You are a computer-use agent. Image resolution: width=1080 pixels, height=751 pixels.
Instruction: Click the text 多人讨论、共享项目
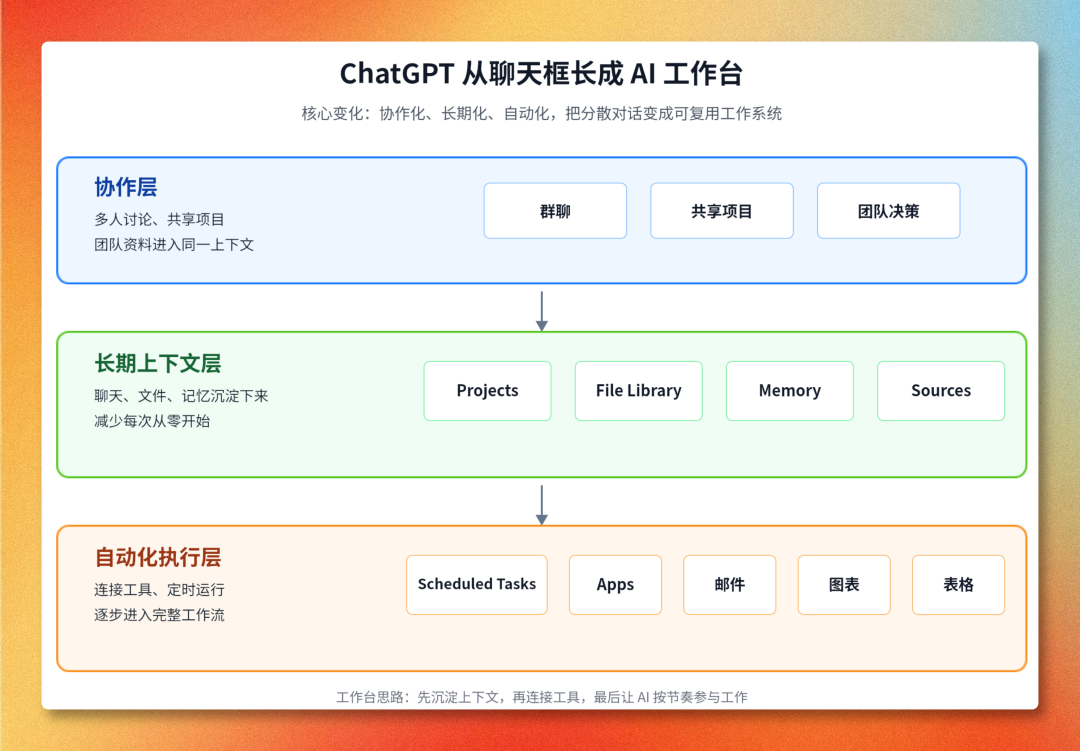click(x=159, y=219)
